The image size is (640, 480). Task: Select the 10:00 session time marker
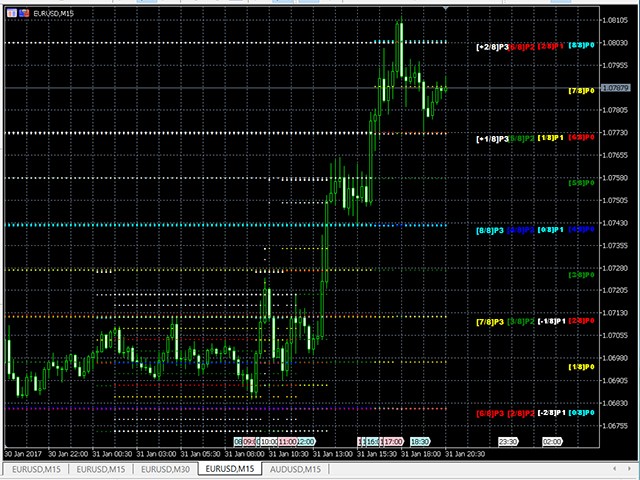click(269, 442)
